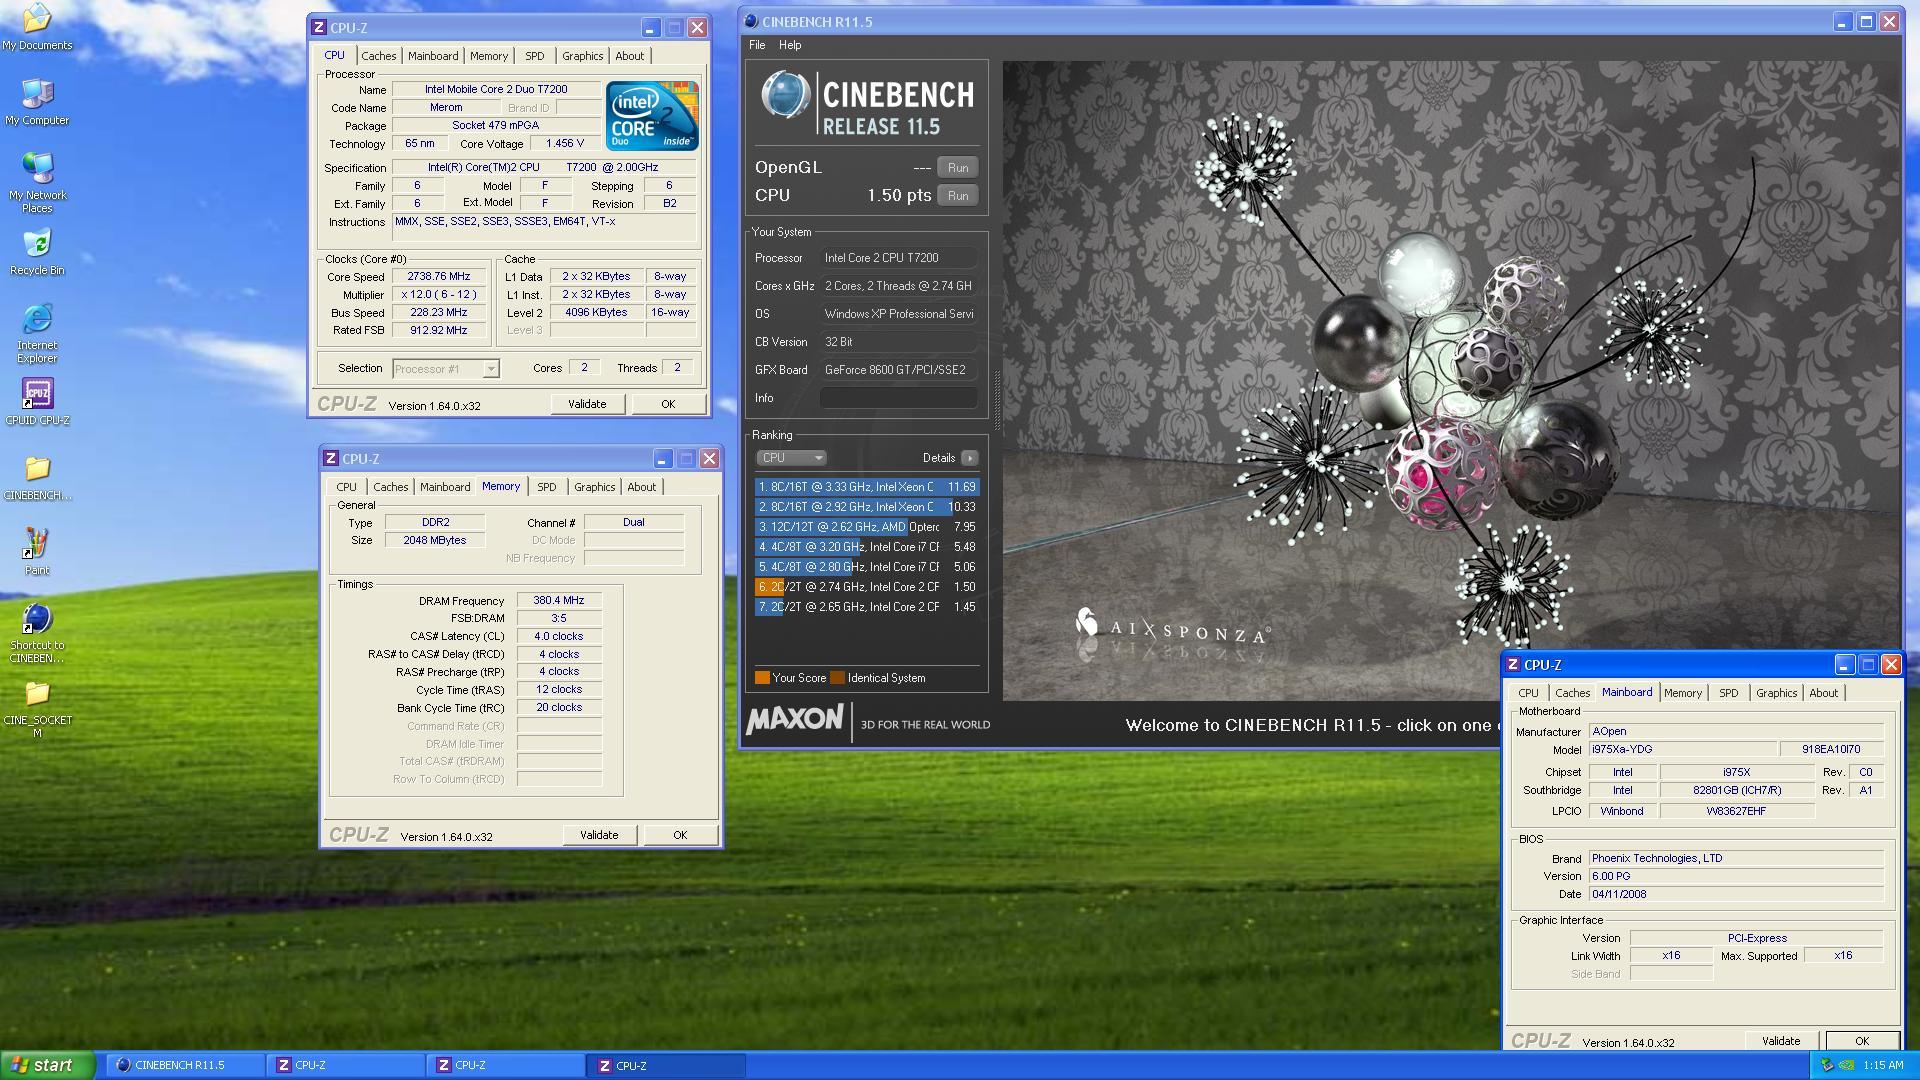The height and width of the screenshot is (1080, 1920).
Task: Click CPU-Z CPU window title icon
Action: (x=319, y=27)
